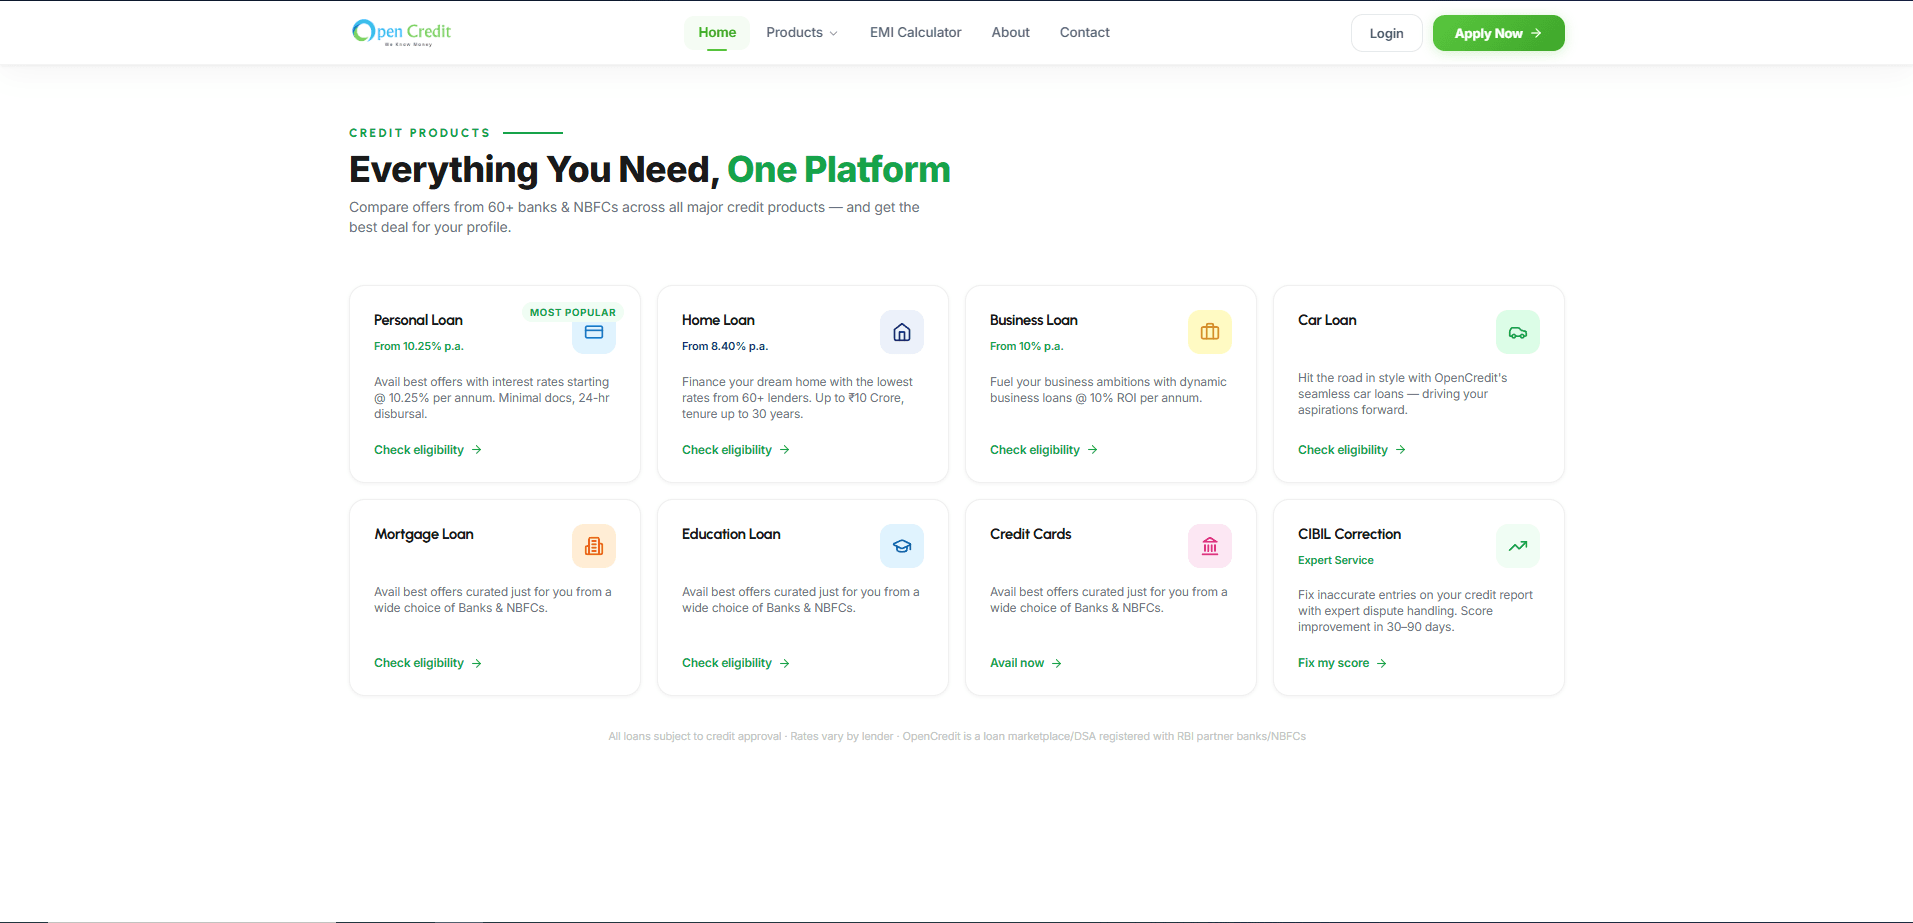Click the Open Credit logo

(x=402, y=33)
